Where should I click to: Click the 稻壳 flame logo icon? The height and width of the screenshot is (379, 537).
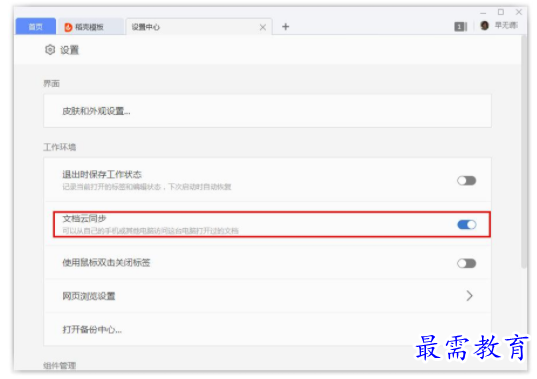68,27
